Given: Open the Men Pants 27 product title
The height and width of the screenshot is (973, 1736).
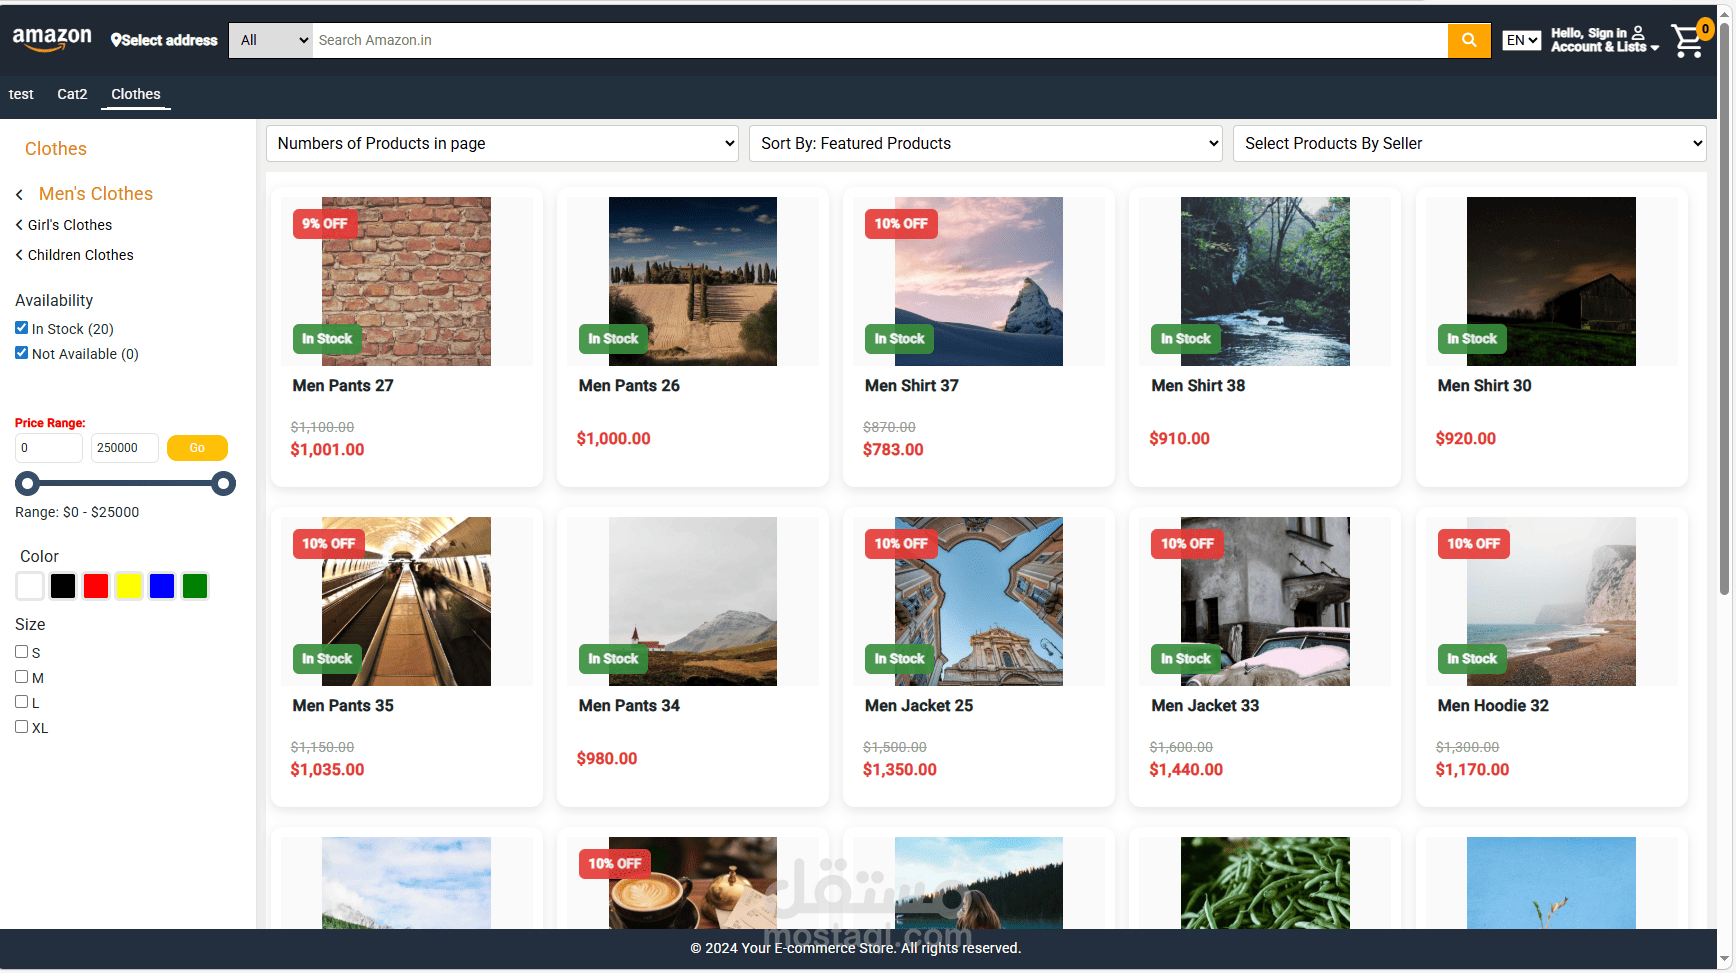Looking at the screenshot, I should point(343,386).
